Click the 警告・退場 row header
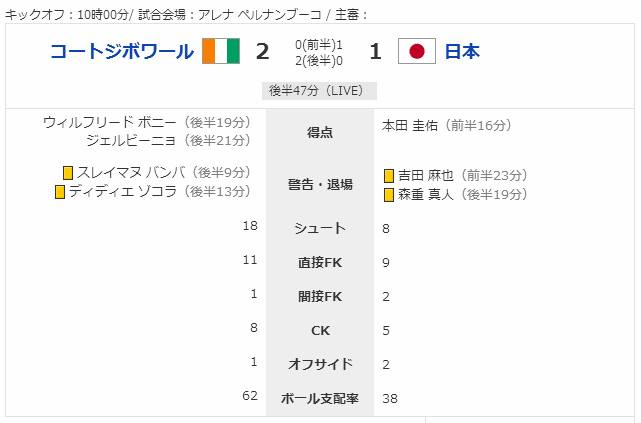641x423 pixels. (x=320, y=184)
